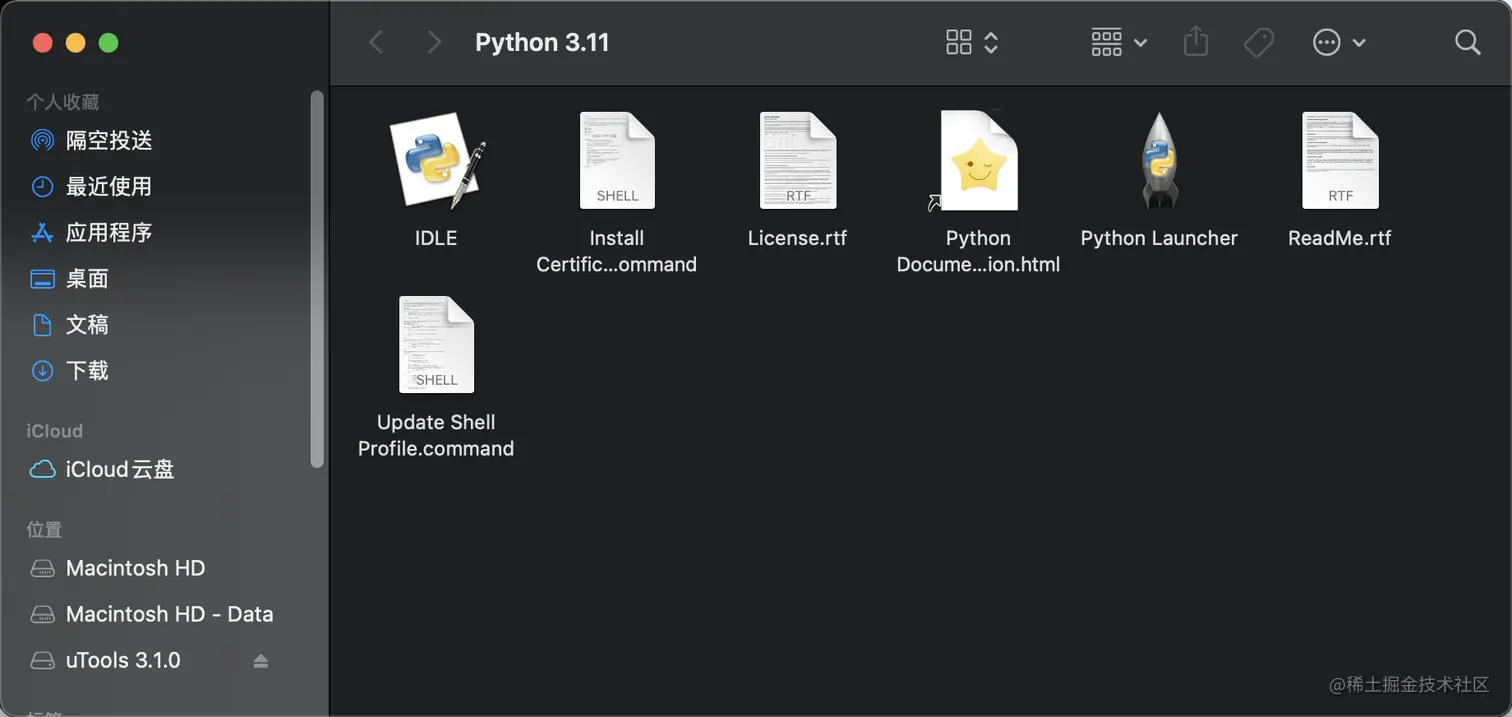Open the grouping options dropdown
The image size is (1512, 717).
tap(1119, 42)
